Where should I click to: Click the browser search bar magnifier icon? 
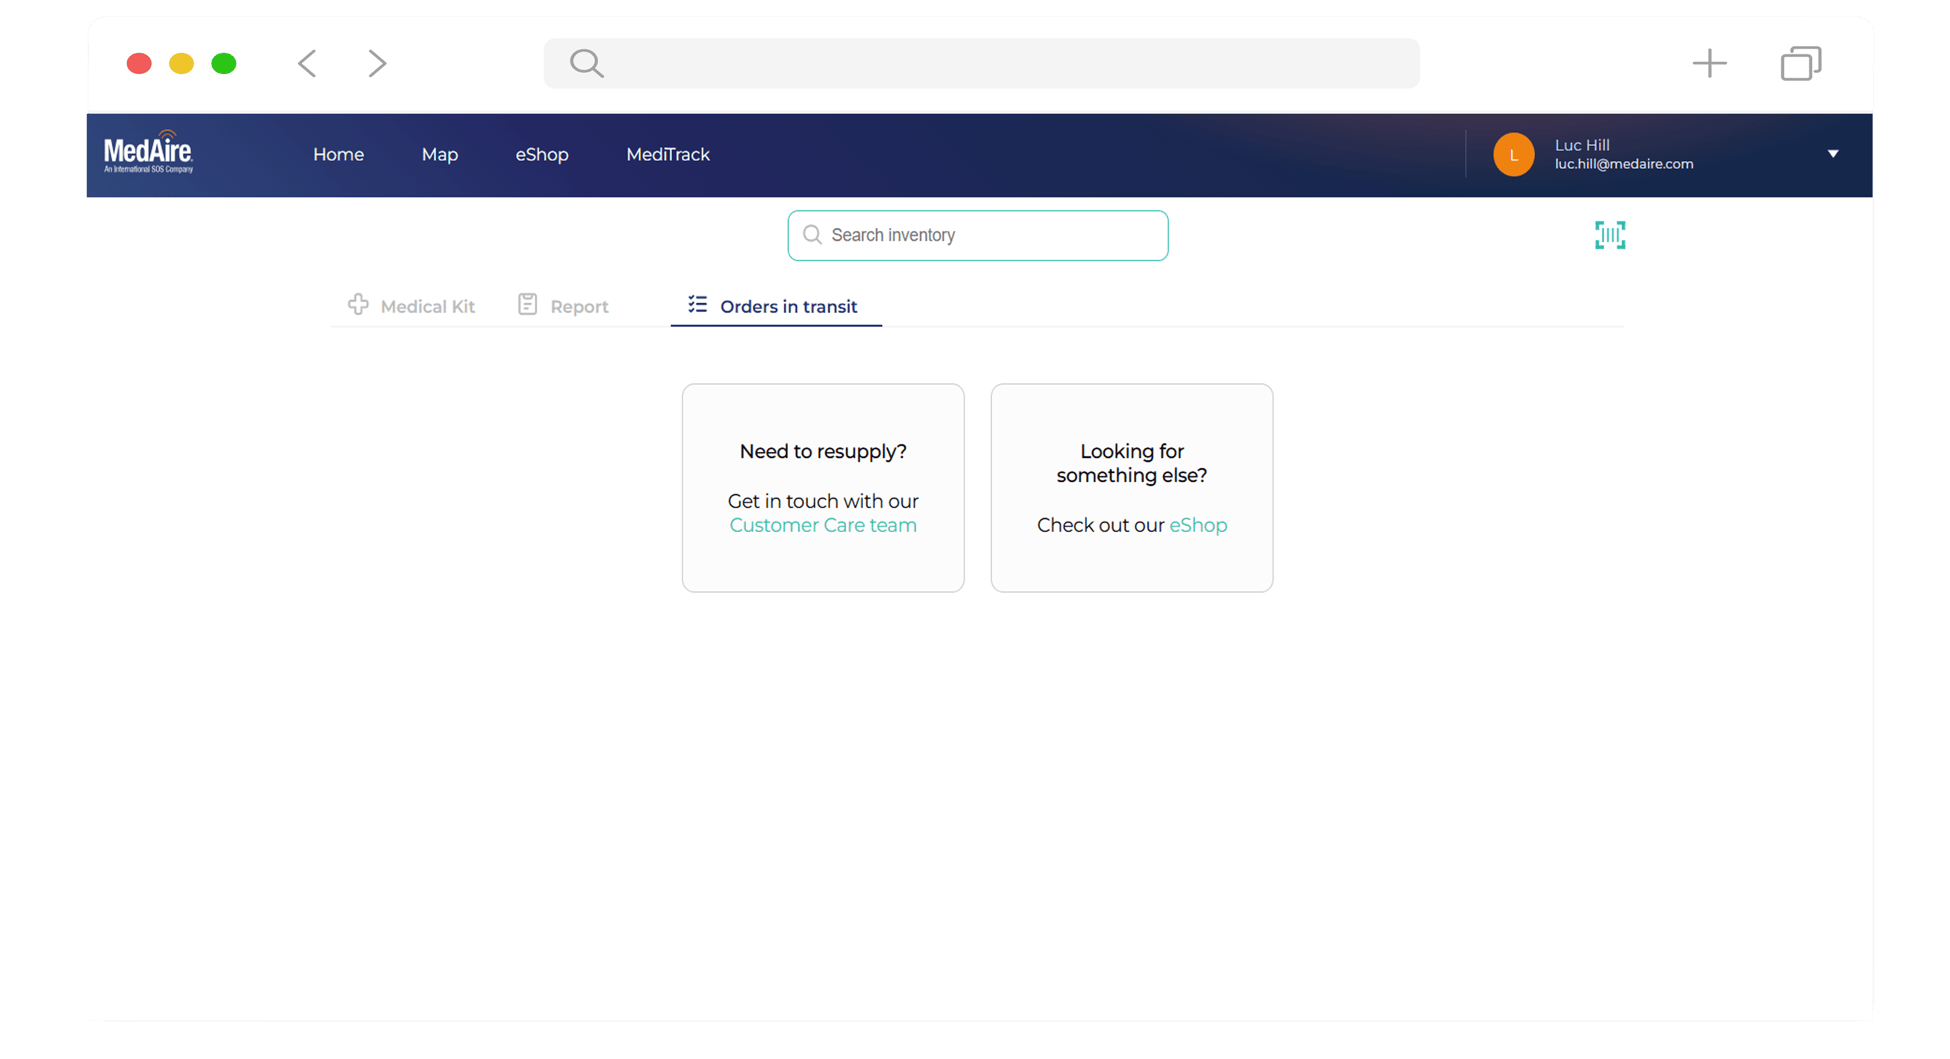click(586, 62)
